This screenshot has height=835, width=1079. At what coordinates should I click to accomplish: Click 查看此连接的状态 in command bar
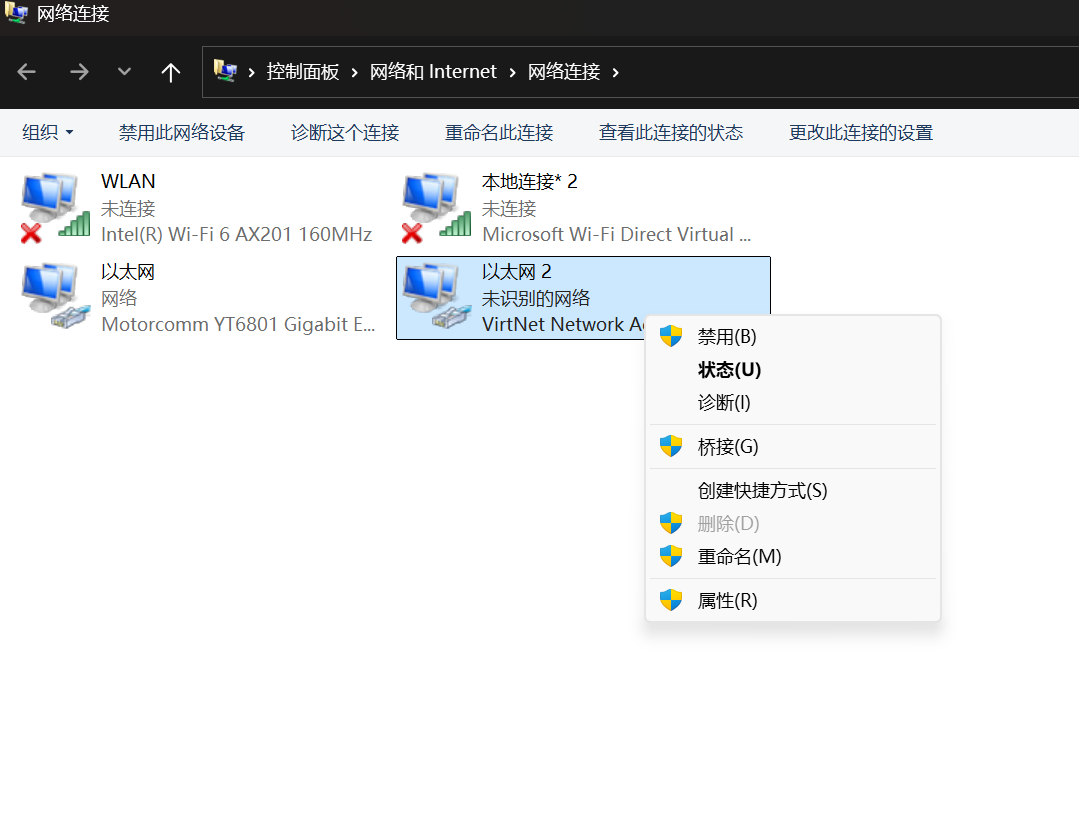pyautogui.click(x=671, y=132)
